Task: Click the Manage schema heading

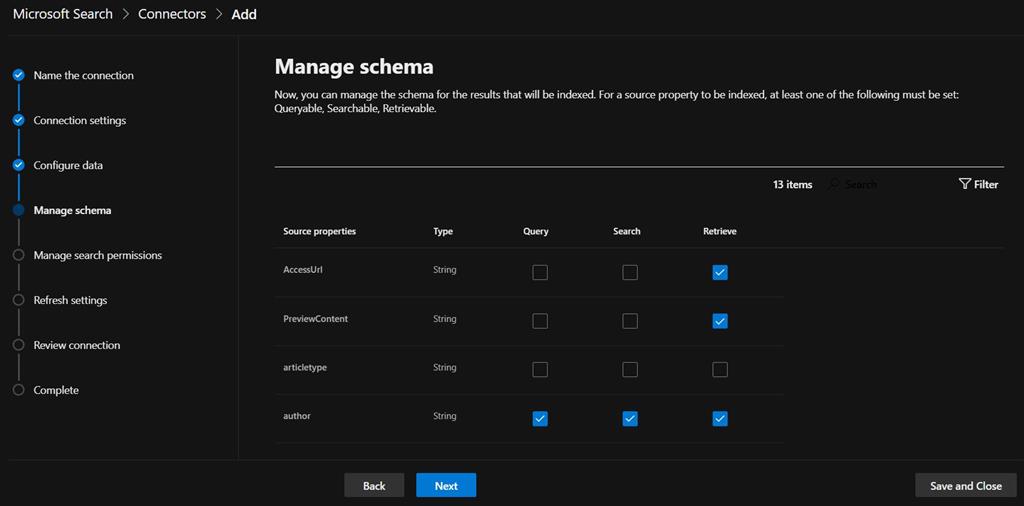Action: [x=354, y=66]
